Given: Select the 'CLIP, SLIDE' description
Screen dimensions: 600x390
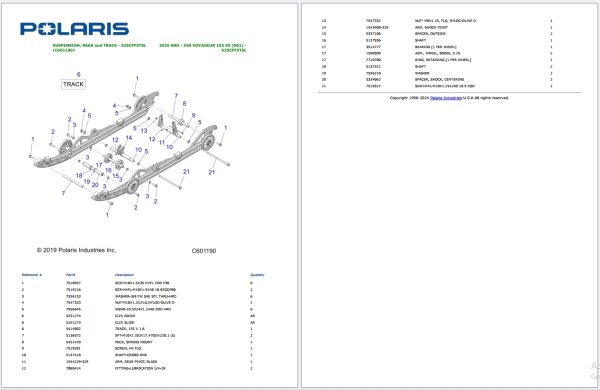Looking at the screenshot, I should click(125, 323).
